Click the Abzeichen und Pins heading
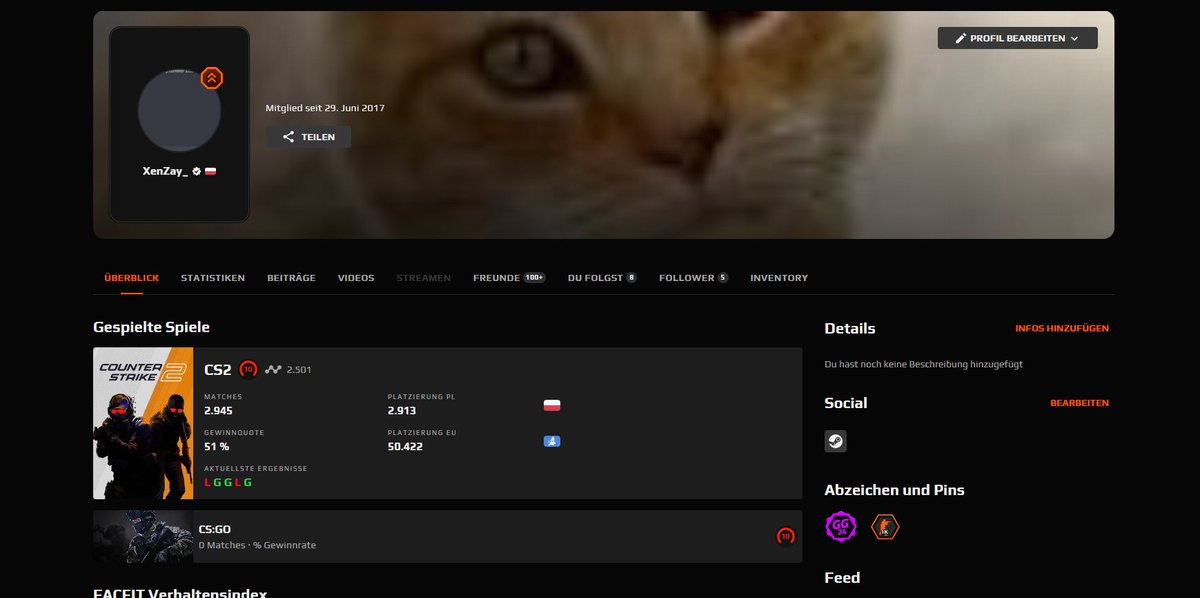The width and height of the screenshot is (1200, 598). coord(894,490)
